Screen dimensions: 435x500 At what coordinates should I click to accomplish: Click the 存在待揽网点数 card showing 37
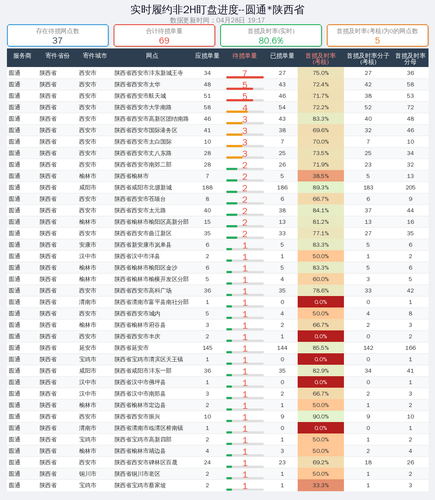(58, 35)
